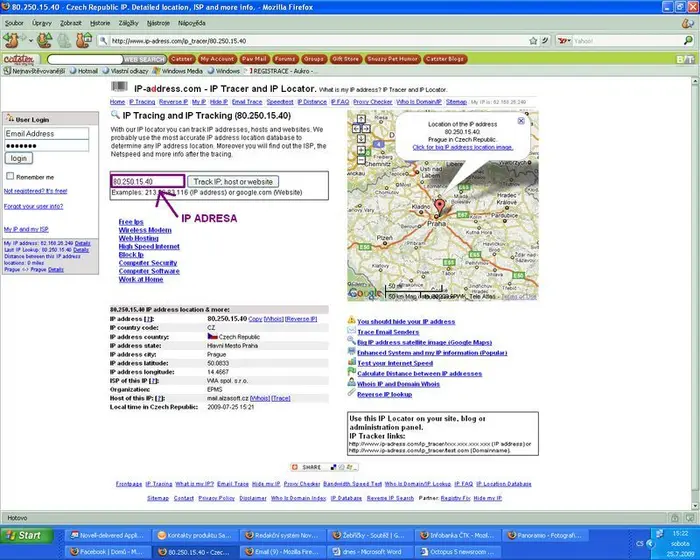Open the Nástroje menu
Screen dimensions: 700x560
[x=158, y=23]
